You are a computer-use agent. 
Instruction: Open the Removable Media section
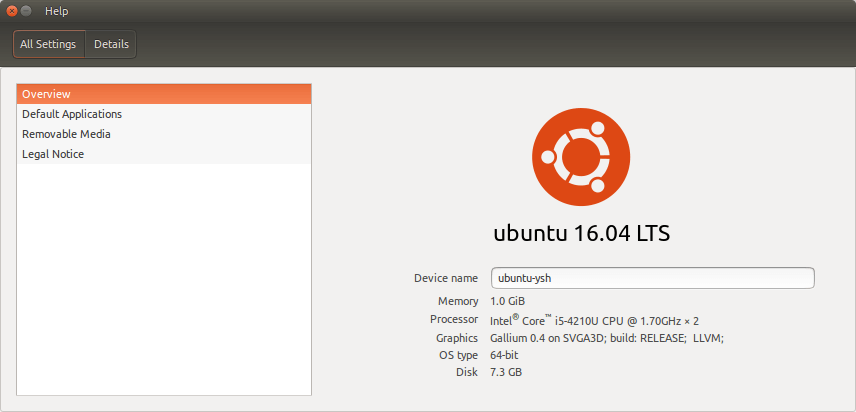click(164, 134)
